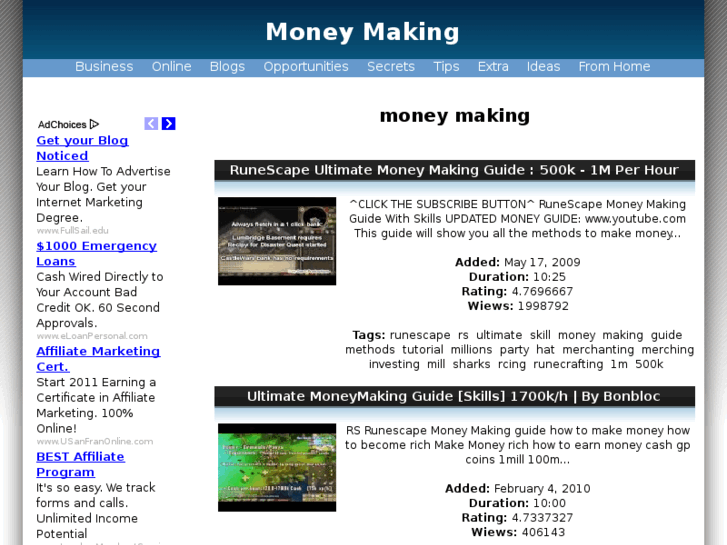The image size is (727, 545).
Task: Open the $1000 Emergency Loans ad link
Action: pyautogui.click(x=96, y=253)
